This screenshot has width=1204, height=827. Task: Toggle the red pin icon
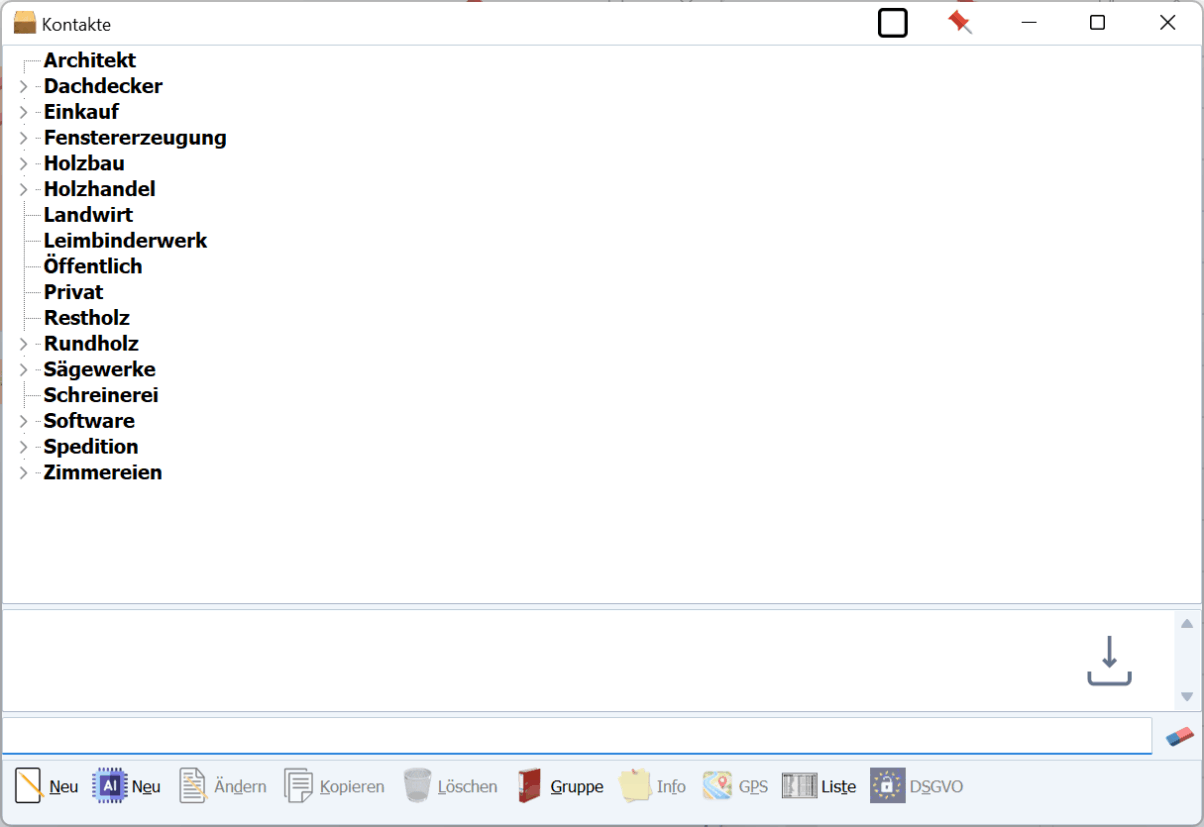[960, 23]
